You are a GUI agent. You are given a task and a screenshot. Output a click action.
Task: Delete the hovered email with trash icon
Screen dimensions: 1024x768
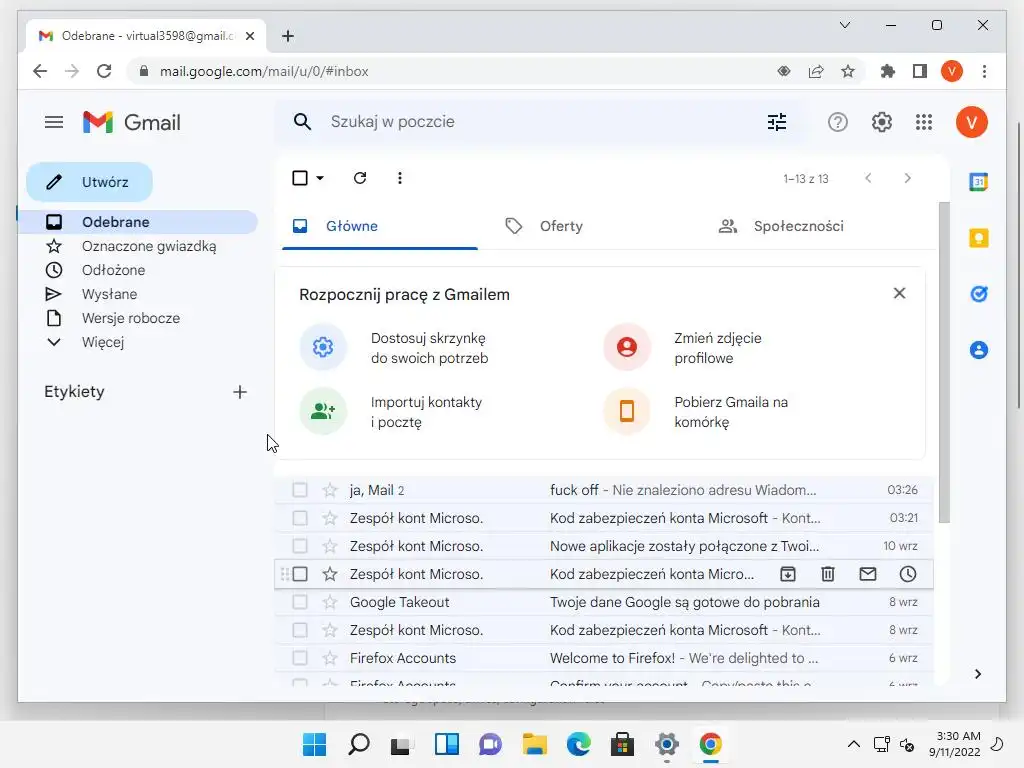tap(827, 574)
